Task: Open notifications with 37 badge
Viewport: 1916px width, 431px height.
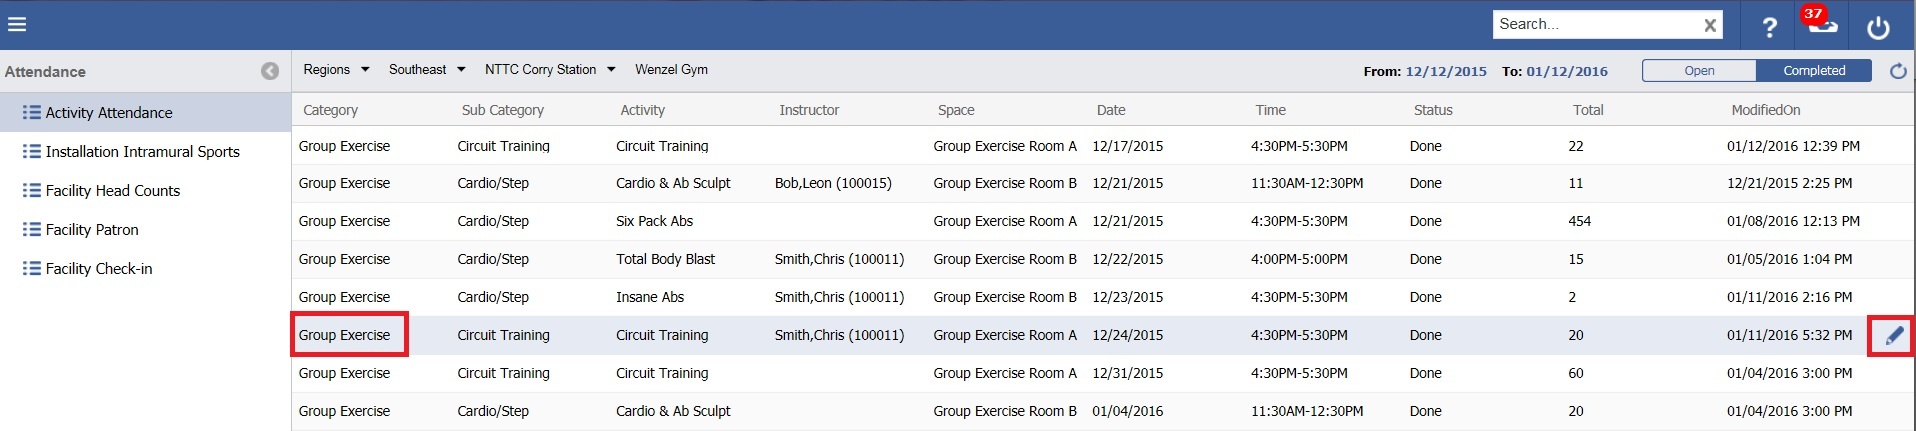Action: pyautogui.click(x=1821, y=24)
